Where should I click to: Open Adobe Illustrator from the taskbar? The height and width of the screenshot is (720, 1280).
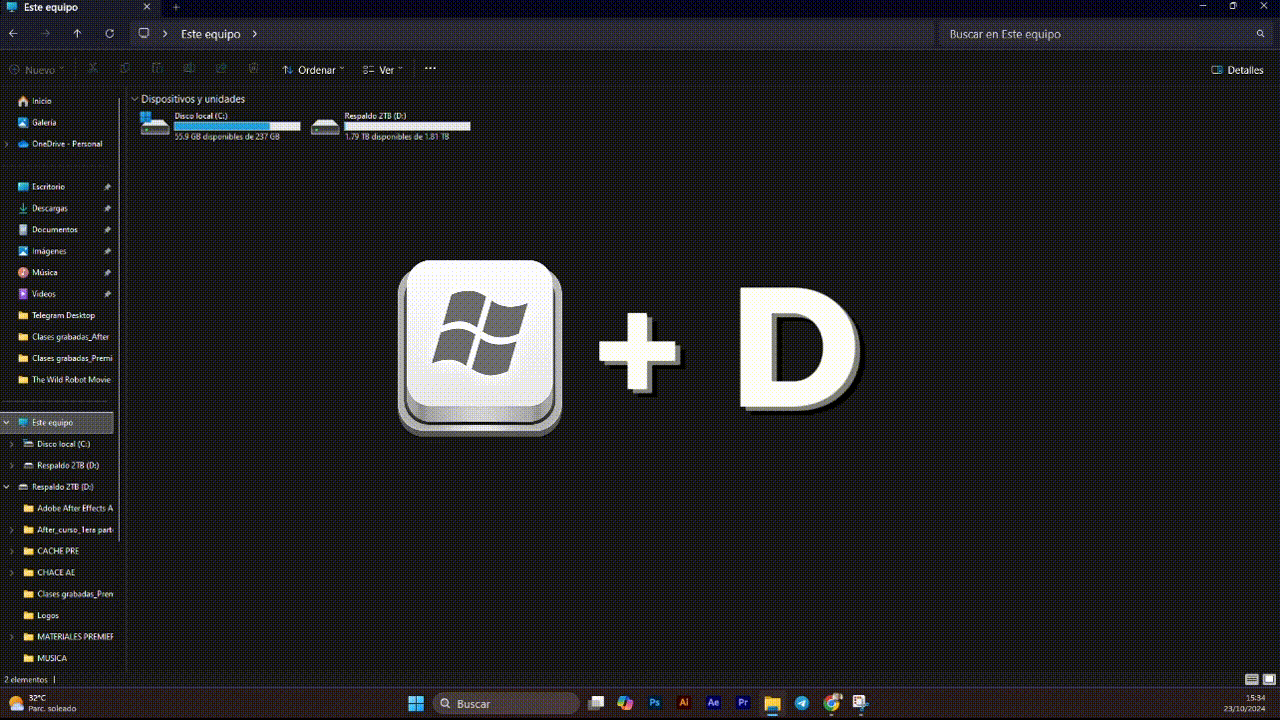(x=684, y=703)
